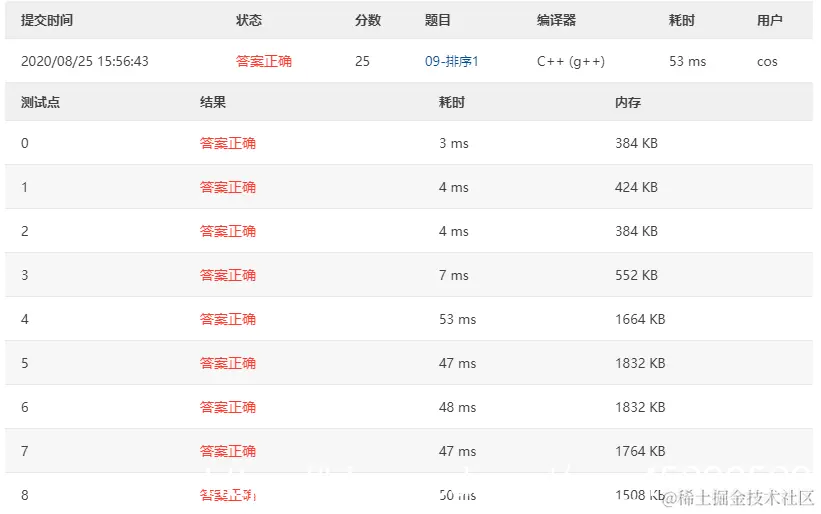Select the 4 ms time of test 2
Viewport: 821px width, 514px height.
[x=454, y=231]
